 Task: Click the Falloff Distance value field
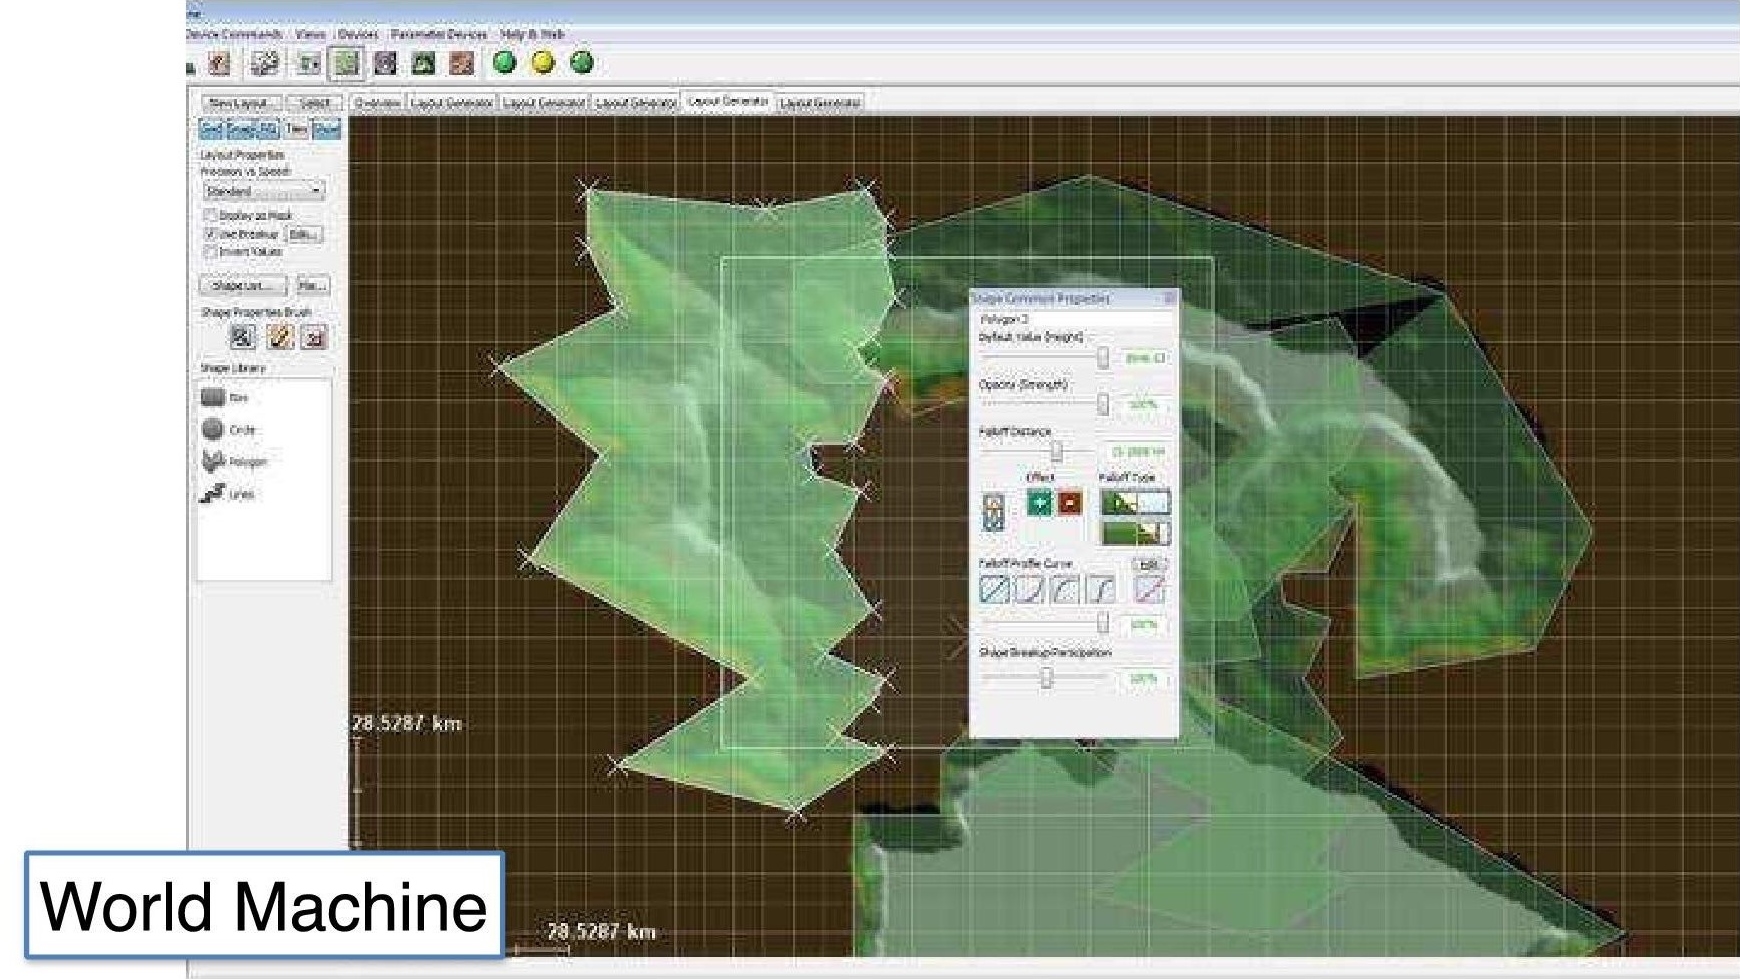coord(1137,452)
